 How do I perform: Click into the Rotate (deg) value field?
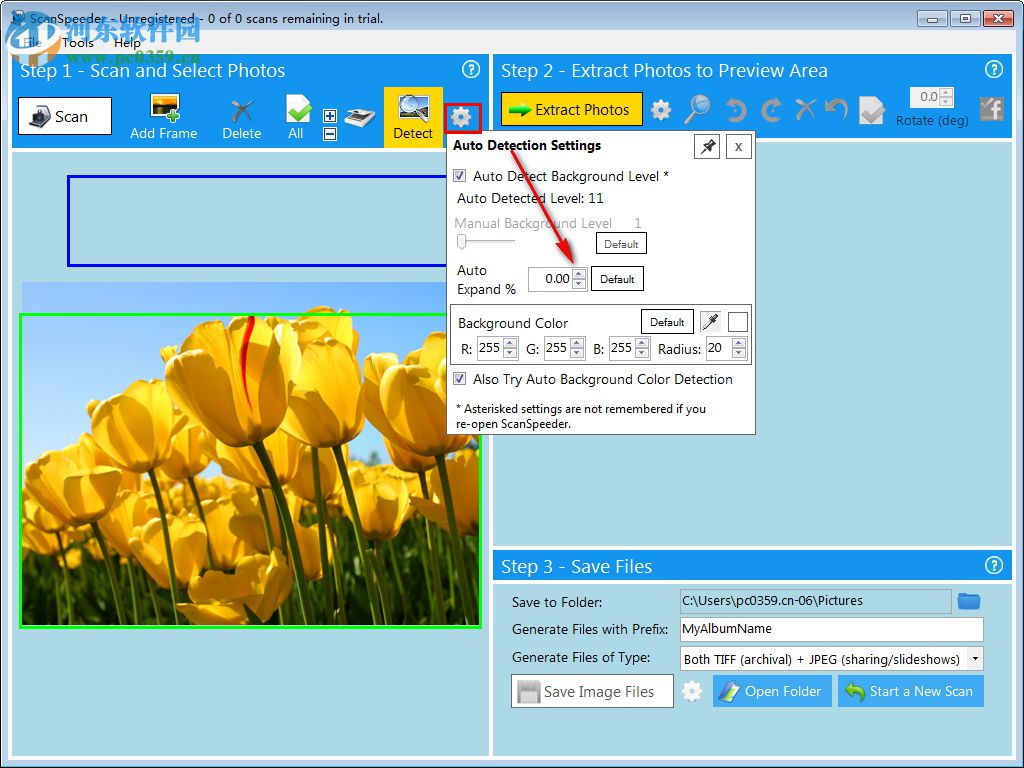[925, 97]
